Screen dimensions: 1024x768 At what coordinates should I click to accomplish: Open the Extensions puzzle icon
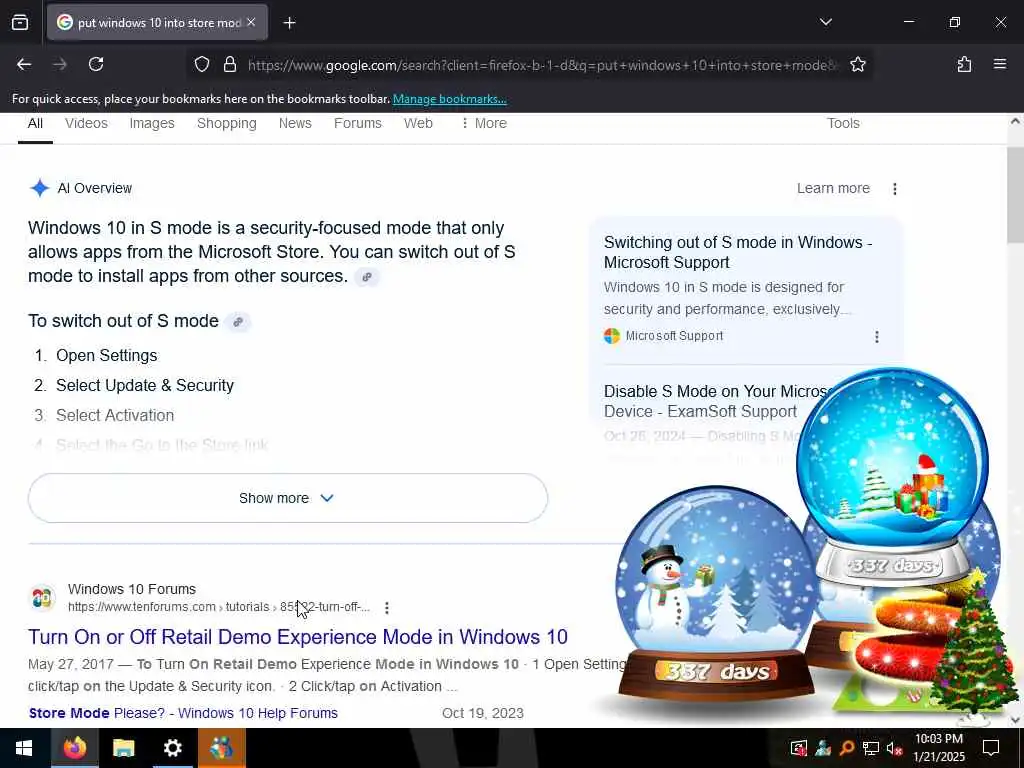[964, 64]
